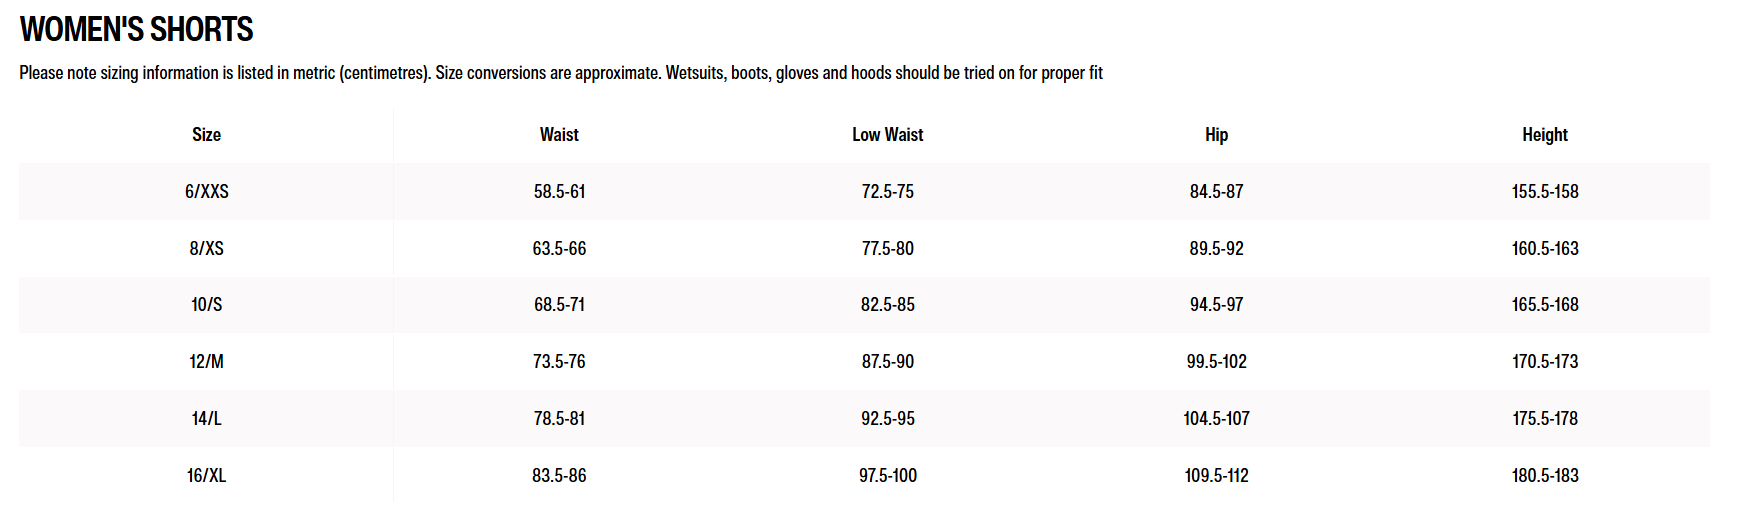Select height value 180.5-183
Screen dimensions: 1761x519
coord(1544,476)
